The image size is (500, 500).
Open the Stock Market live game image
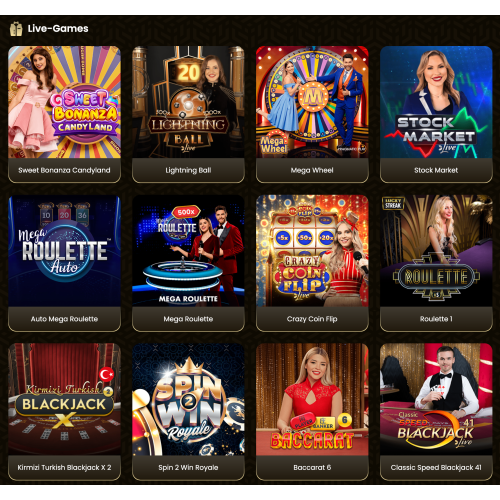(436, 102)
